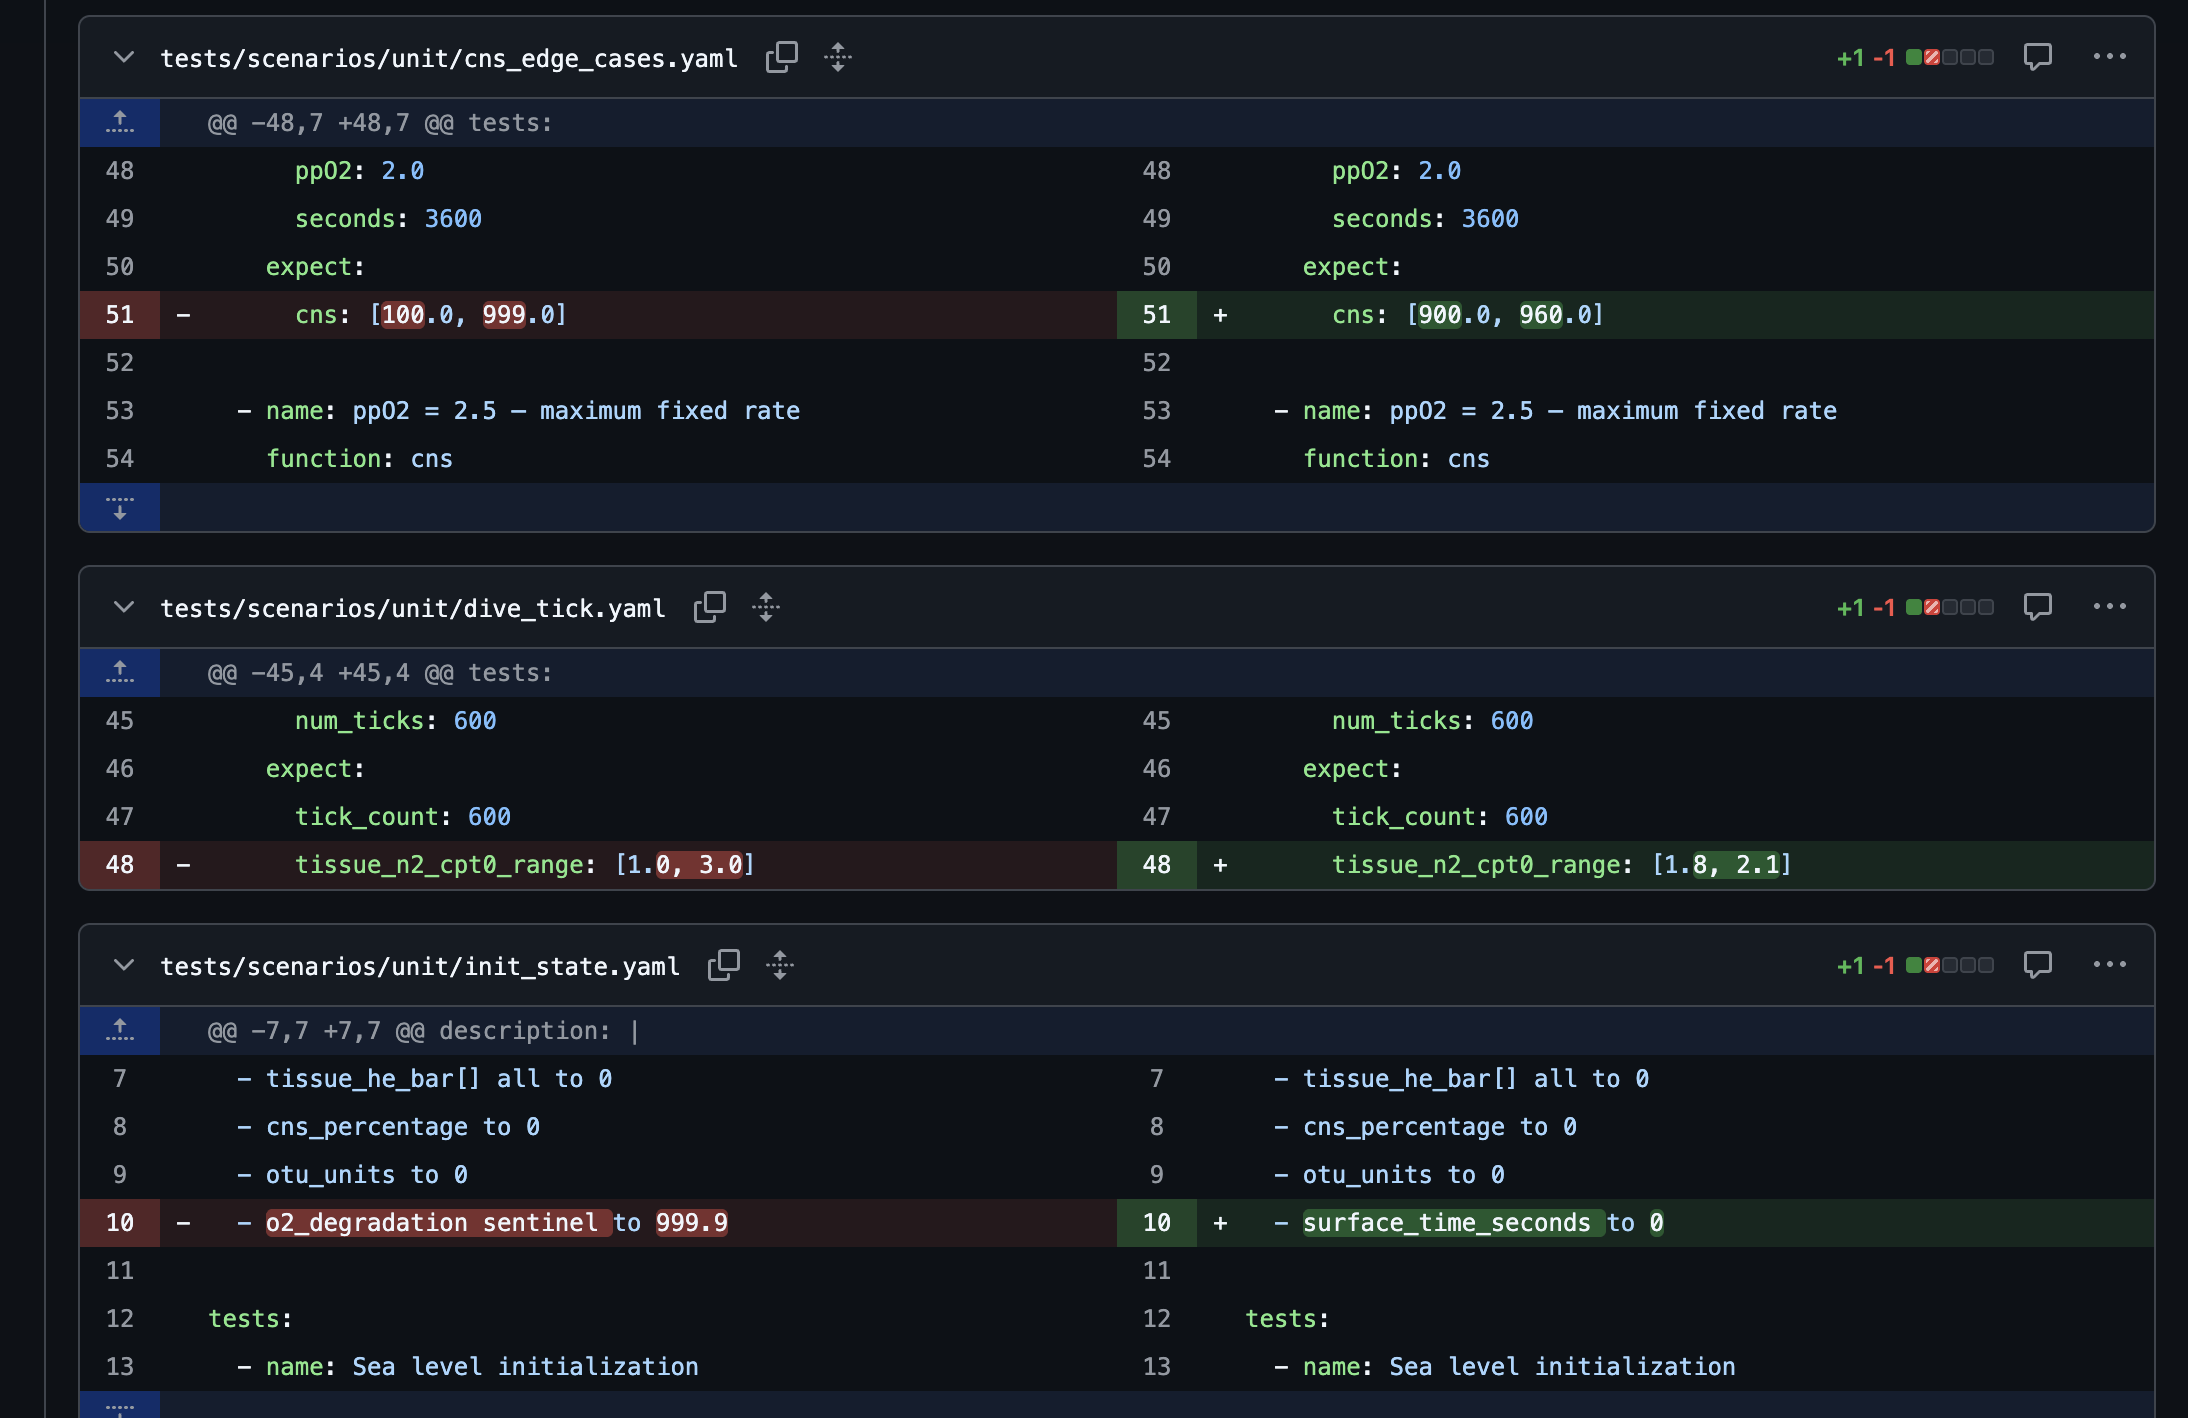The height and width of the screenshot is (1418, 2188).
Task: Click hunk header '@@ -7,7 +7,7 @@ description: |'
Action: [x=423, y=1031]
